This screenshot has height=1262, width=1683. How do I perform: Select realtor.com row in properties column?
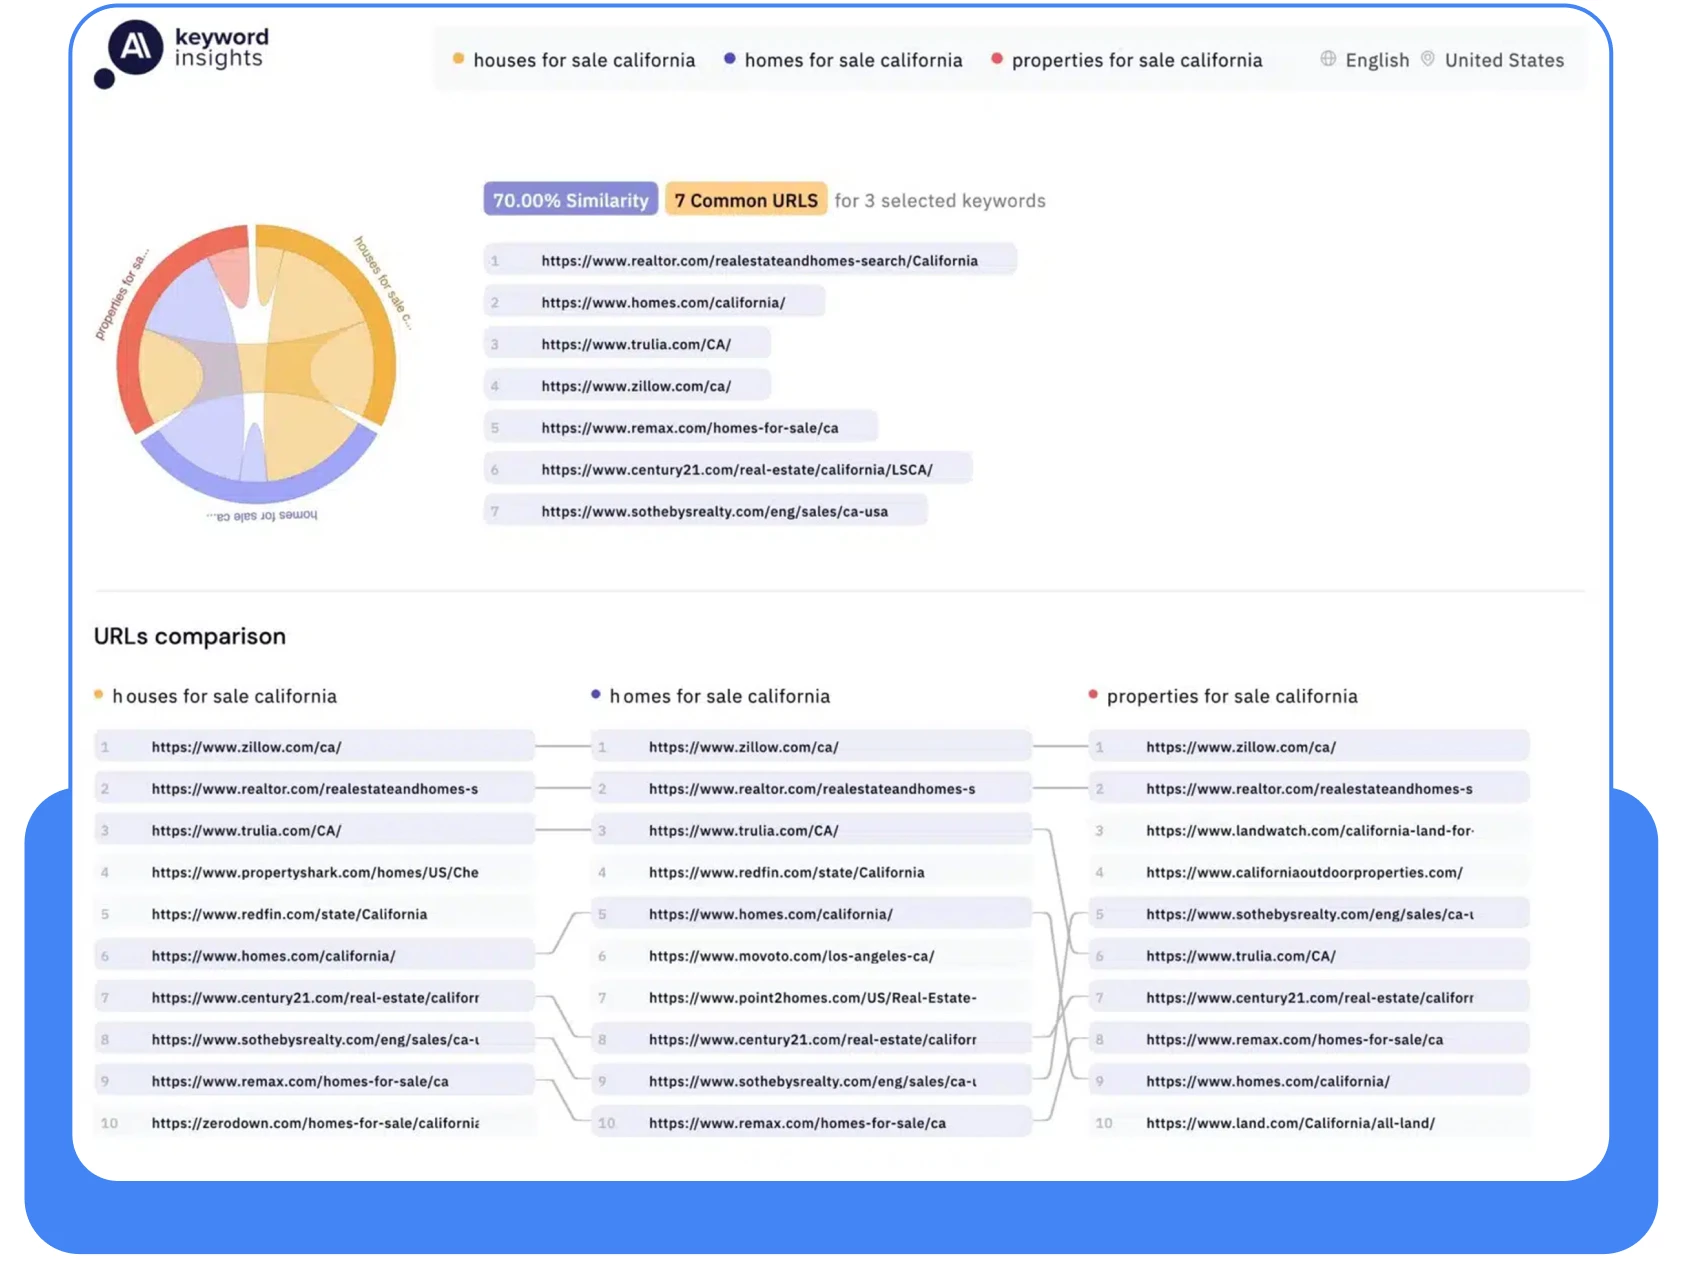[1309, 789]
